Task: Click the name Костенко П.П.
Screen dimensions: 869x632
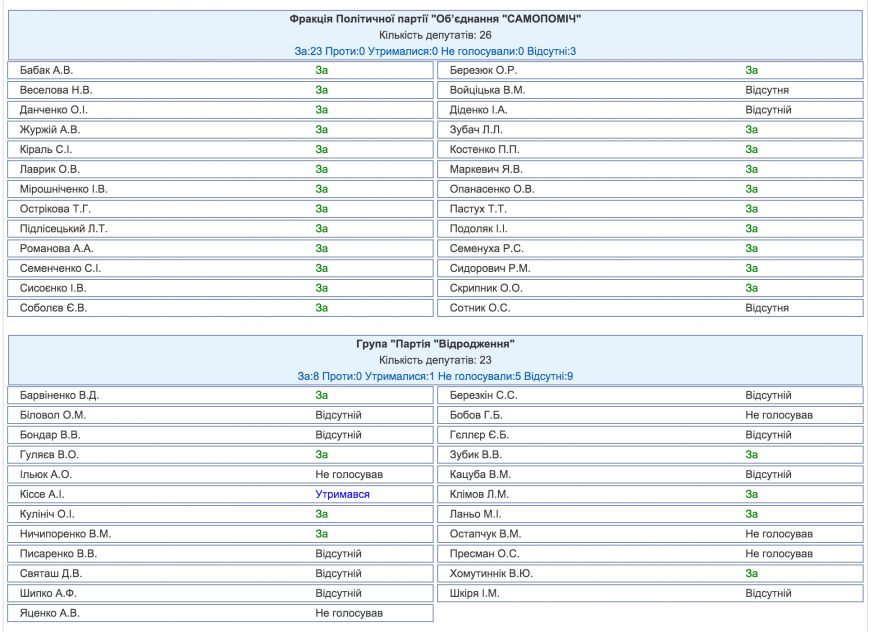Action: coord(484,150)
